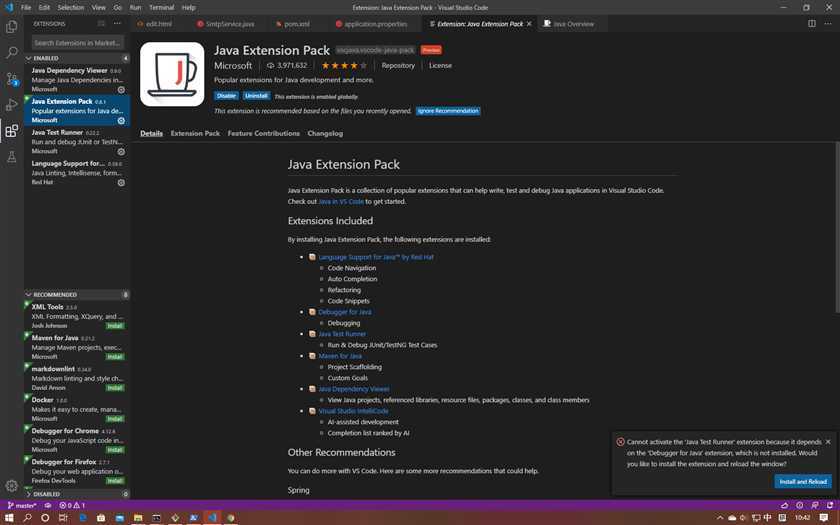Click the feedback icon in status bar
Screen dimensions: 840x525
(814, 505)
